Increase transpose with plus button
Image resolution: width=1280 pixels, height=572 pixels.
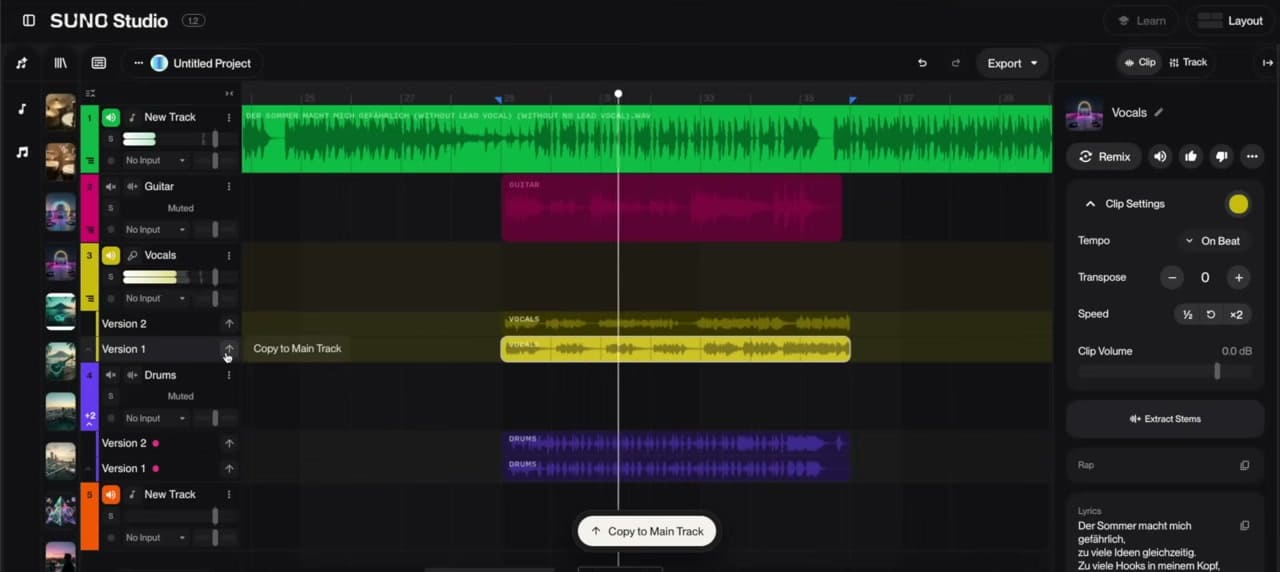click(x=1238, y=277)
